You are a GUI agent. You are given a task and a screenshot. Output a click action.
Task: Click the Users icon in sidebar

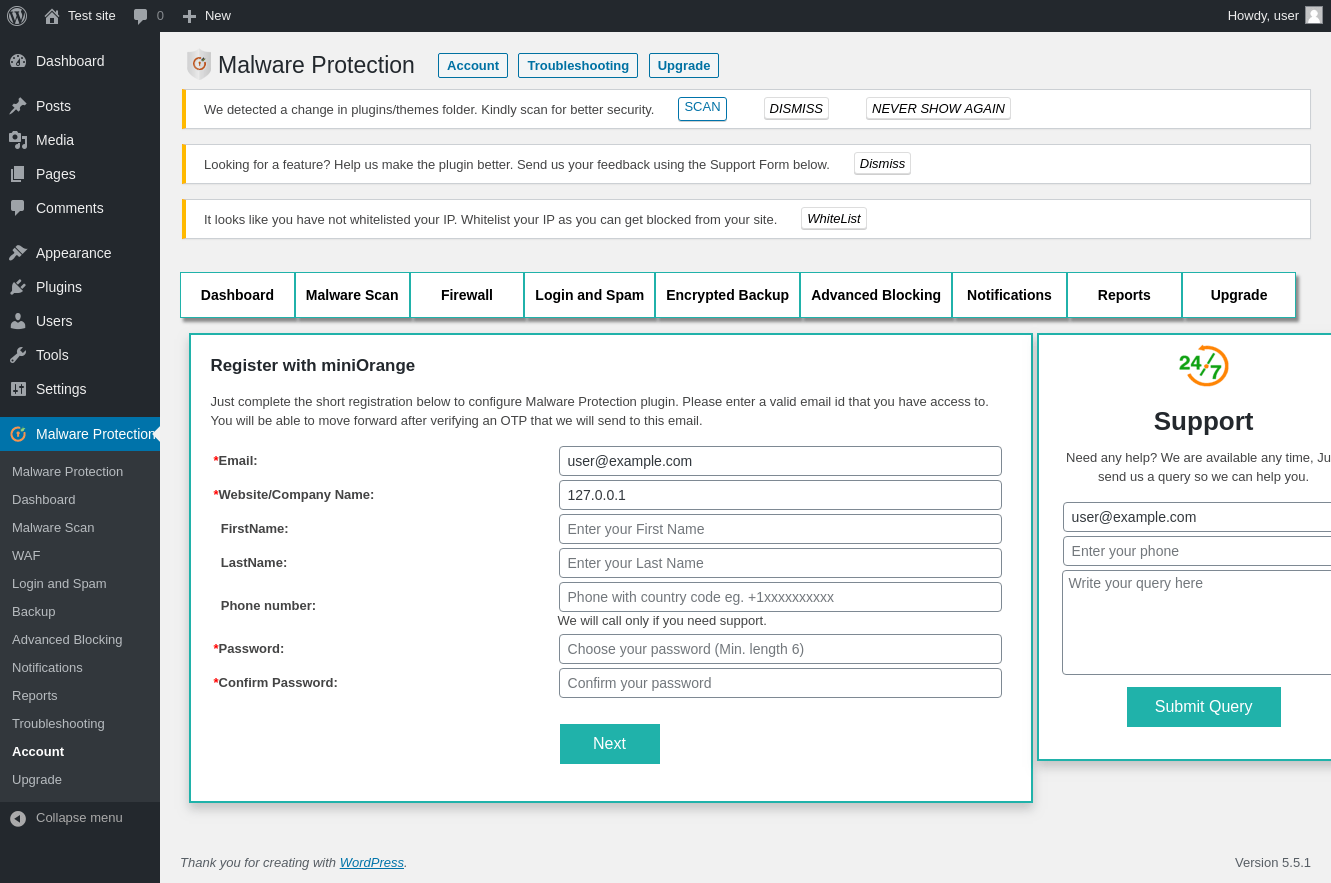click(x=18, y=321)
